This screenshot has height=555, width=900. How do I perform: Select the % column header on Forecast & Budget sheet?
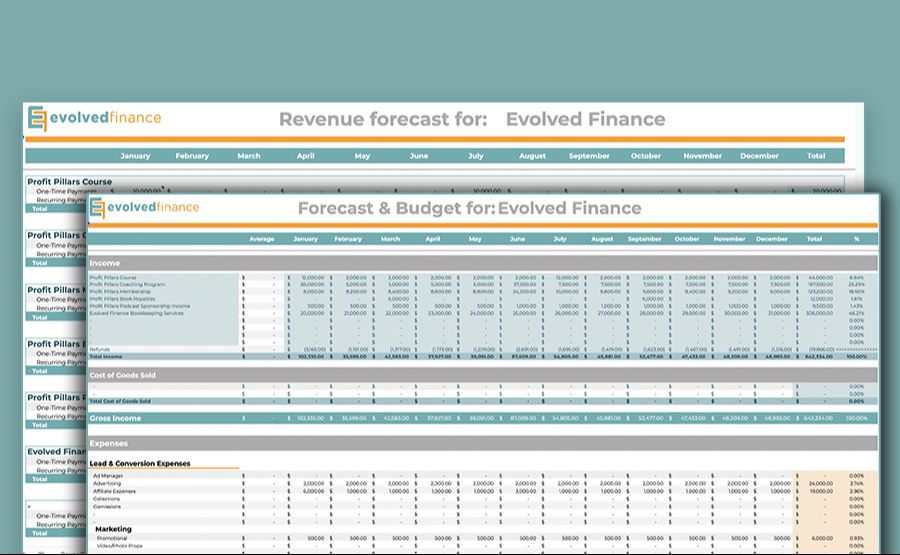tap(857, 239)
